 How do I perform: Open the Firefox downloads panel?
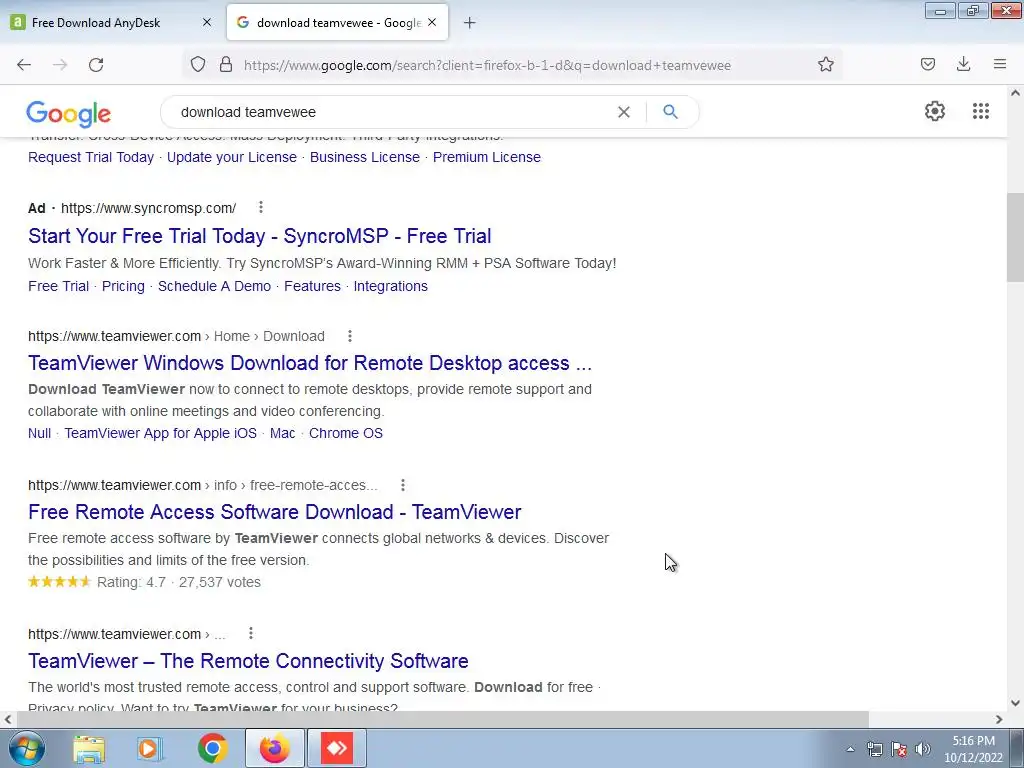tap(963, 64)
